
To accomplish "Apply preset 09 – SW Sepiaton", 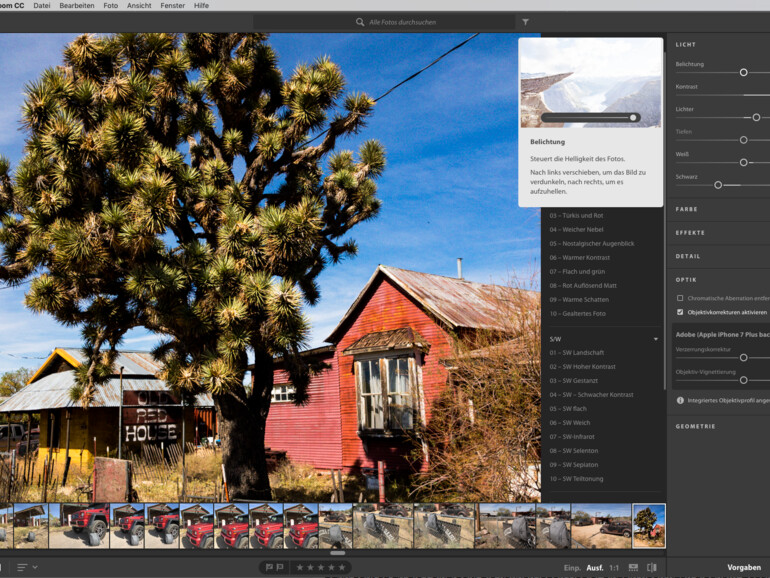I will pos(574,465).
